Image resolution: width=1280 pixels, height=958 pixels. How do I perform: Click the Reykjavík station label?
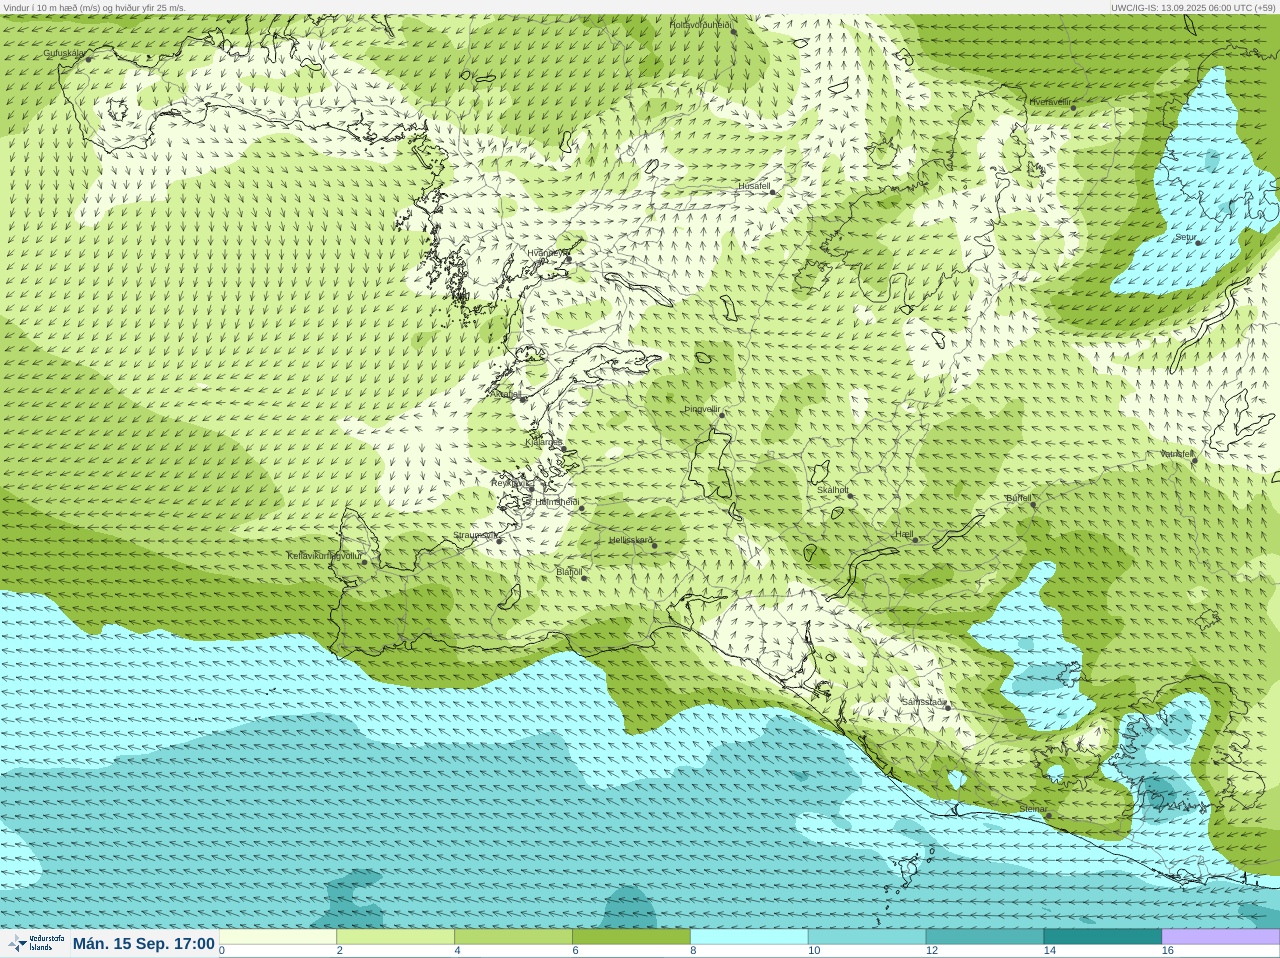pos(511,483)
